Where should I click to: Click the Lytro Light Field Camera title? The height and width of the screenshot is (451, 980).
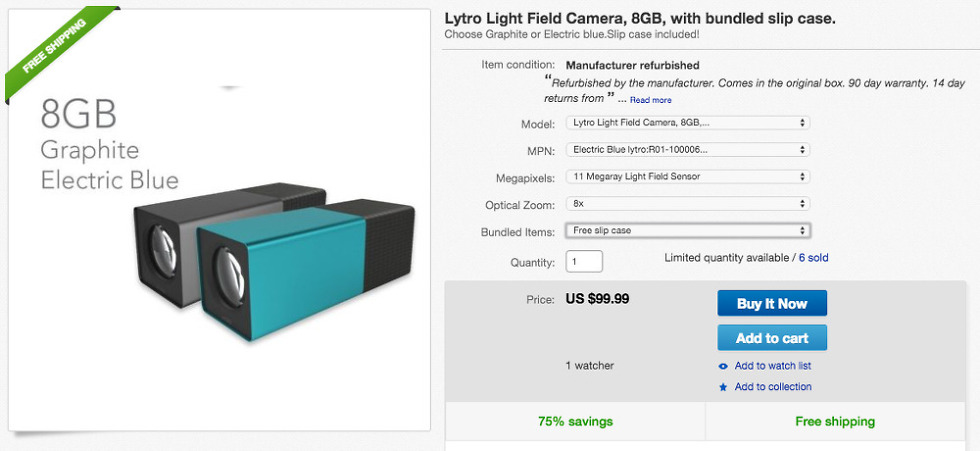point(640,19)
